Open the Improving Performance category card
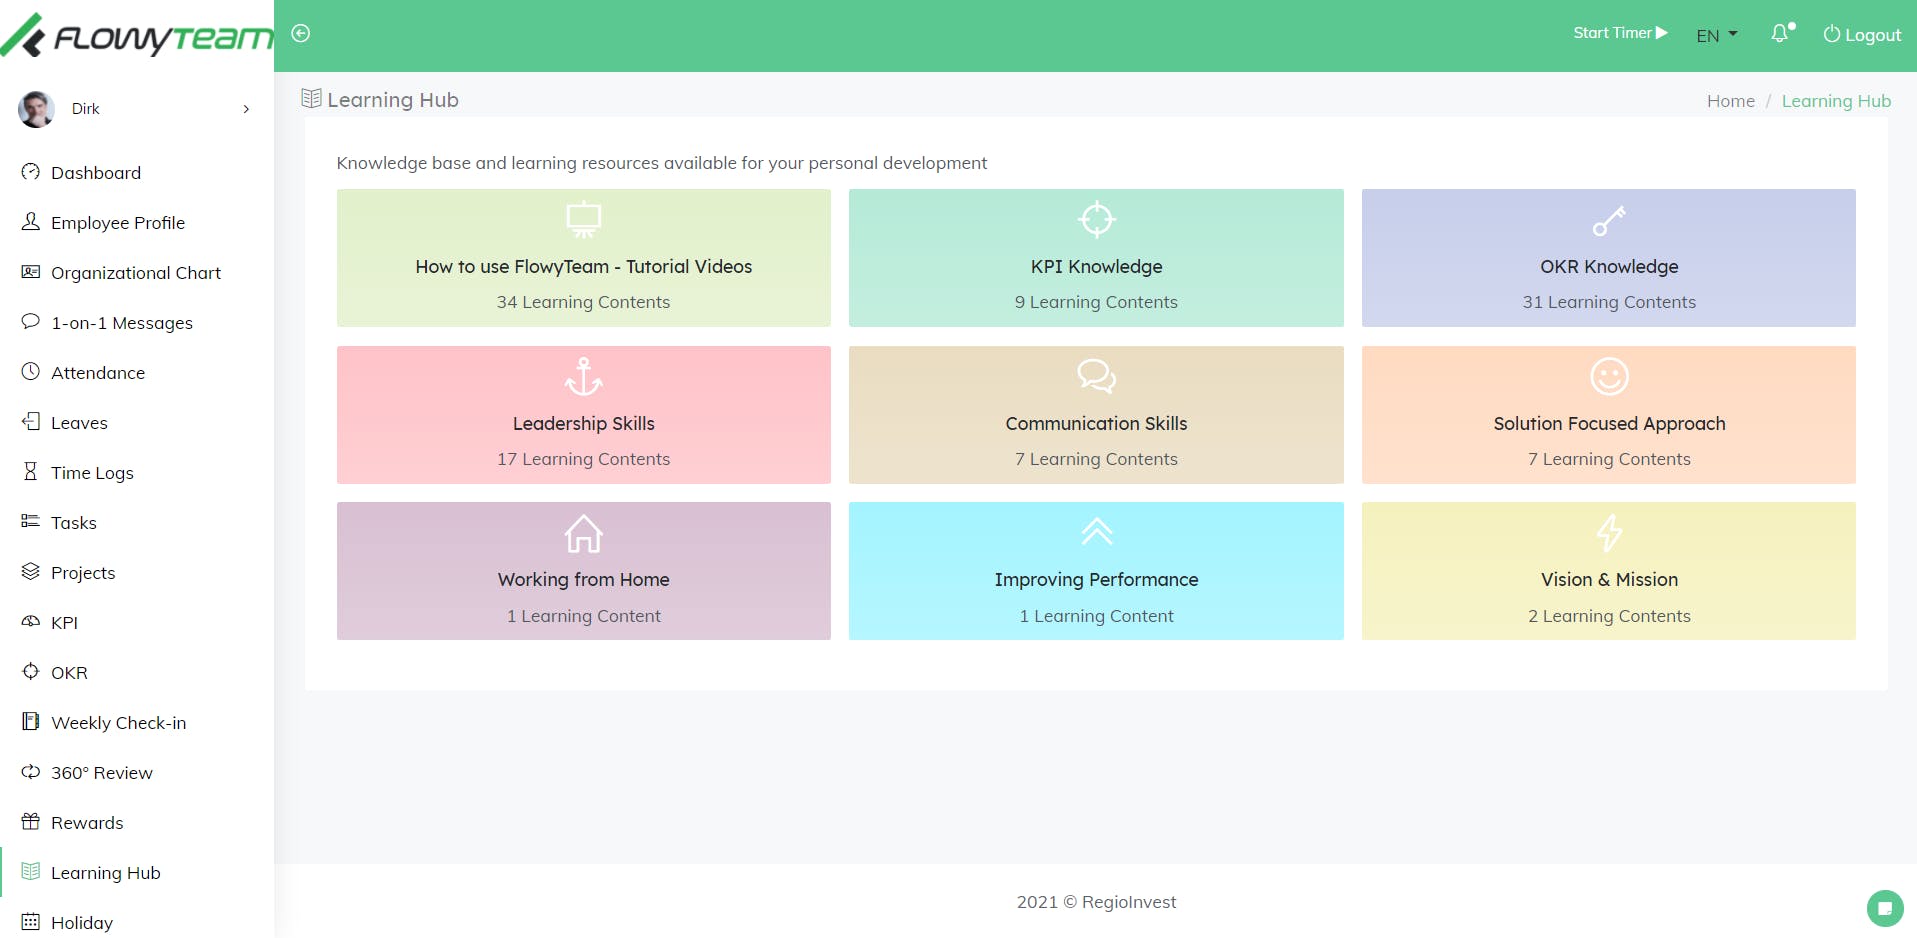The width and height of the screenshot is (1917, 938). tap(1096, 571)
